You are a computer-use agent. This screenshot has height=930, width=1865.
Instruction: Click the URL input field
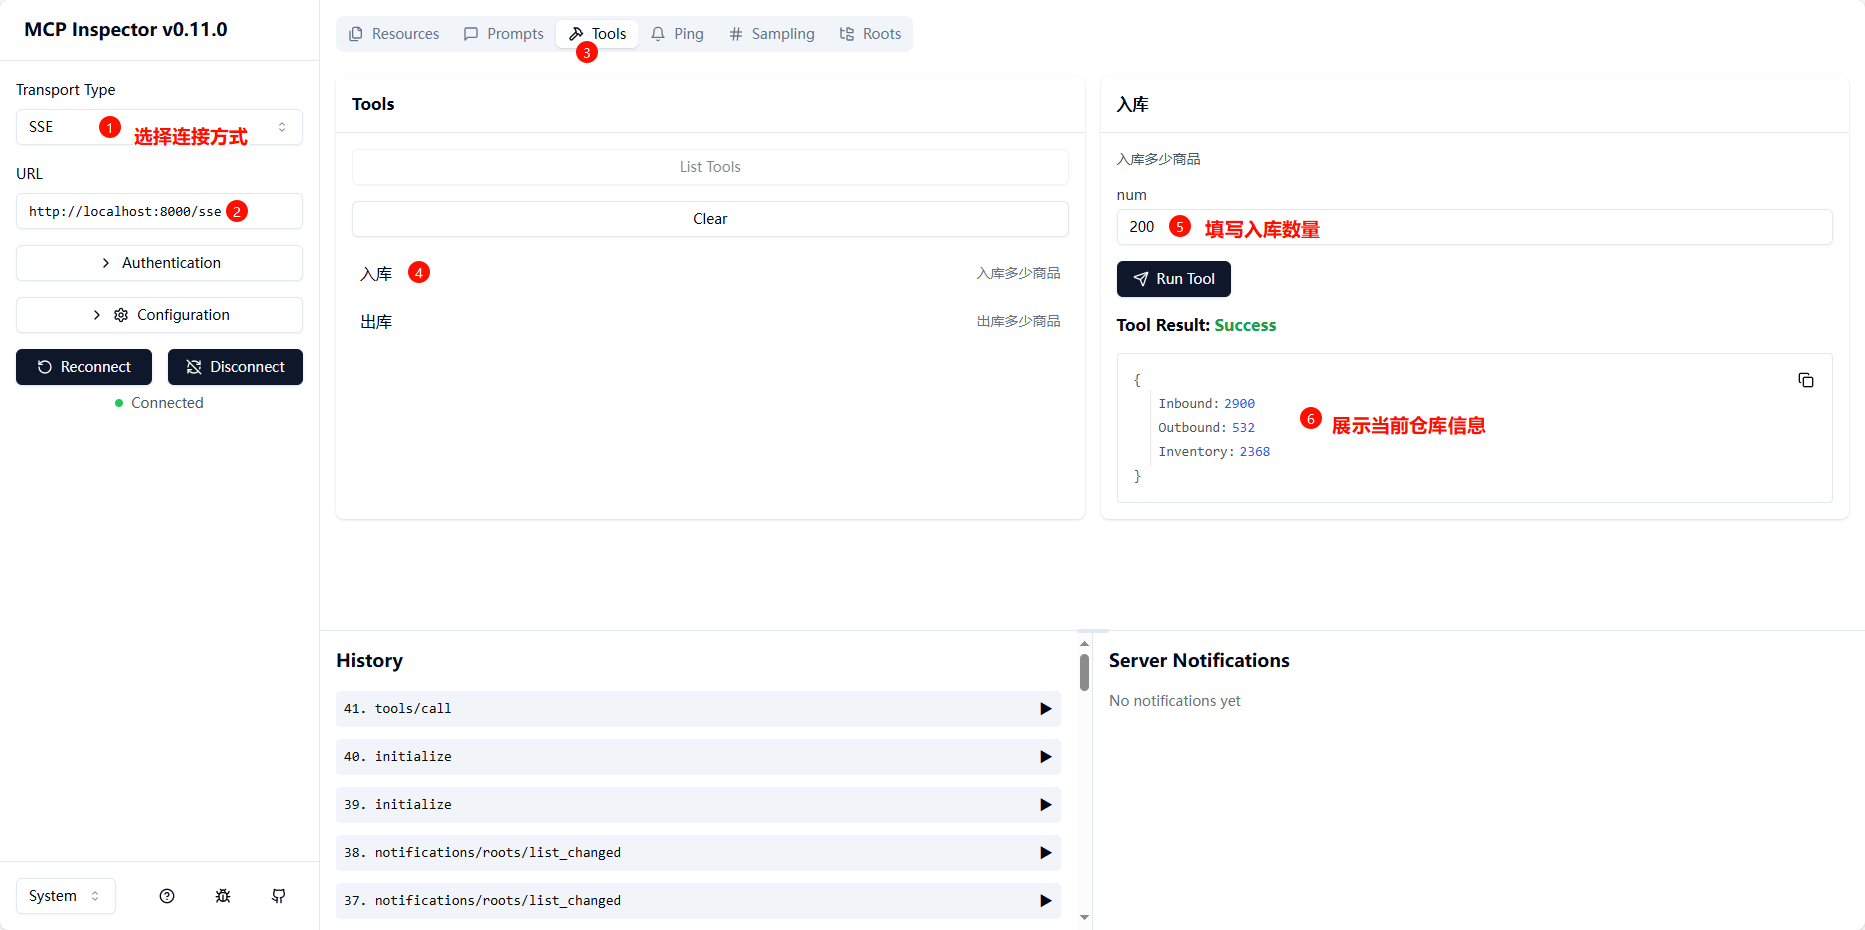159,211
